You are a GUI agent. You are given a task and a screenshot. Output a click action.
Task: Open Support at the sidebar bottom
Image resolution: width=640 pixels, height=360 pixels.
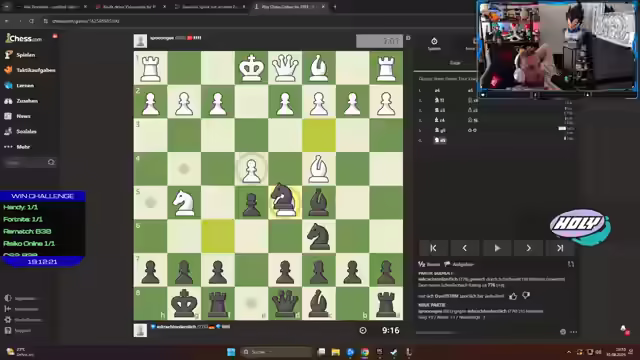click(x=18, y=330)
